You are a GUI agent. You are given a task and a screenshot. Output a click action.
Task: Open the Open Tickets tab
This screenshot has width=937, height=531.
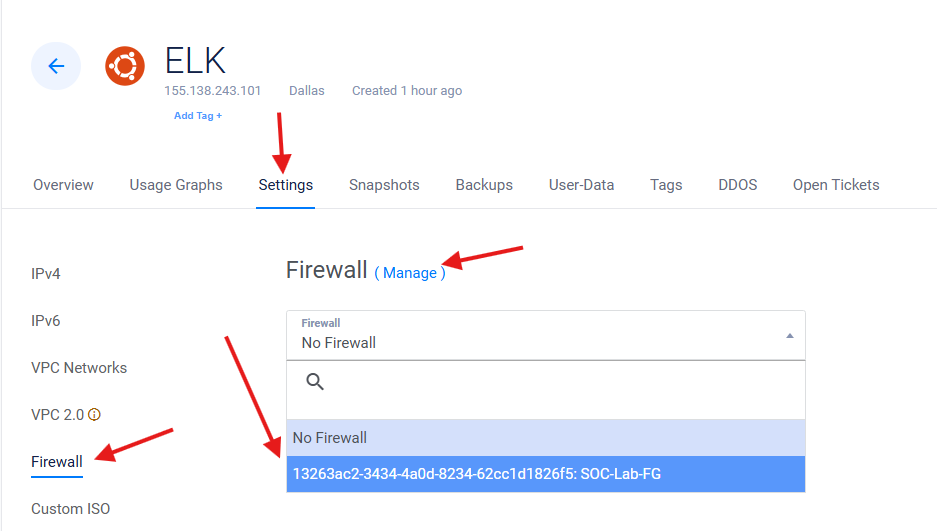[836, 185]
